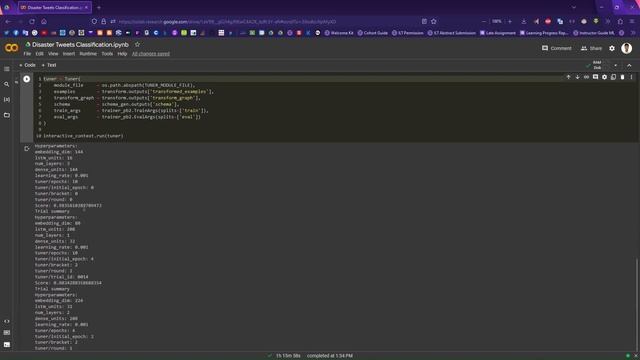Go to browser home page
640x360 pixels.
tap(44, 21)
